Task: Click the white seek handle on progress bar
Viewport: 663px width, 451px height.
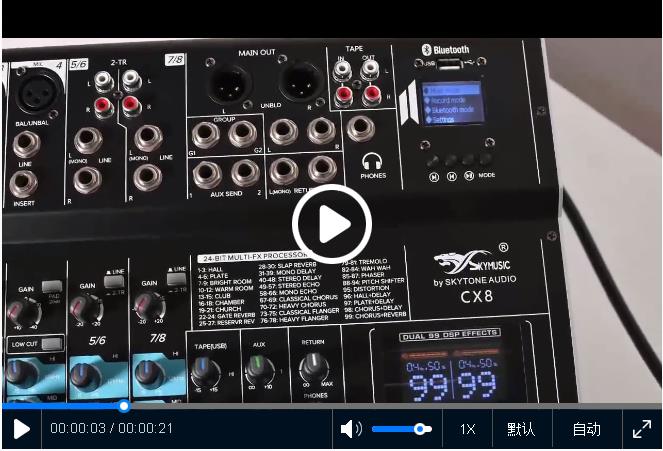Action: [124, 406]
